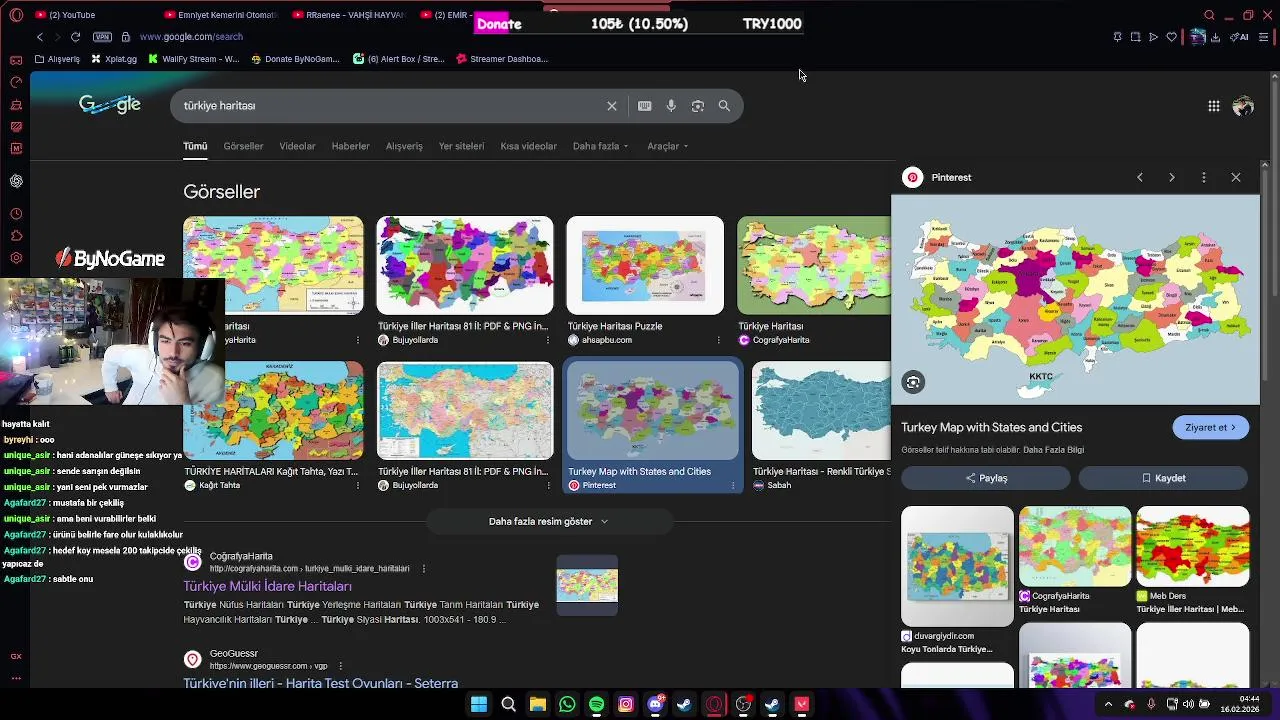Reload the page in the browser toolbar

pos(75,37)
